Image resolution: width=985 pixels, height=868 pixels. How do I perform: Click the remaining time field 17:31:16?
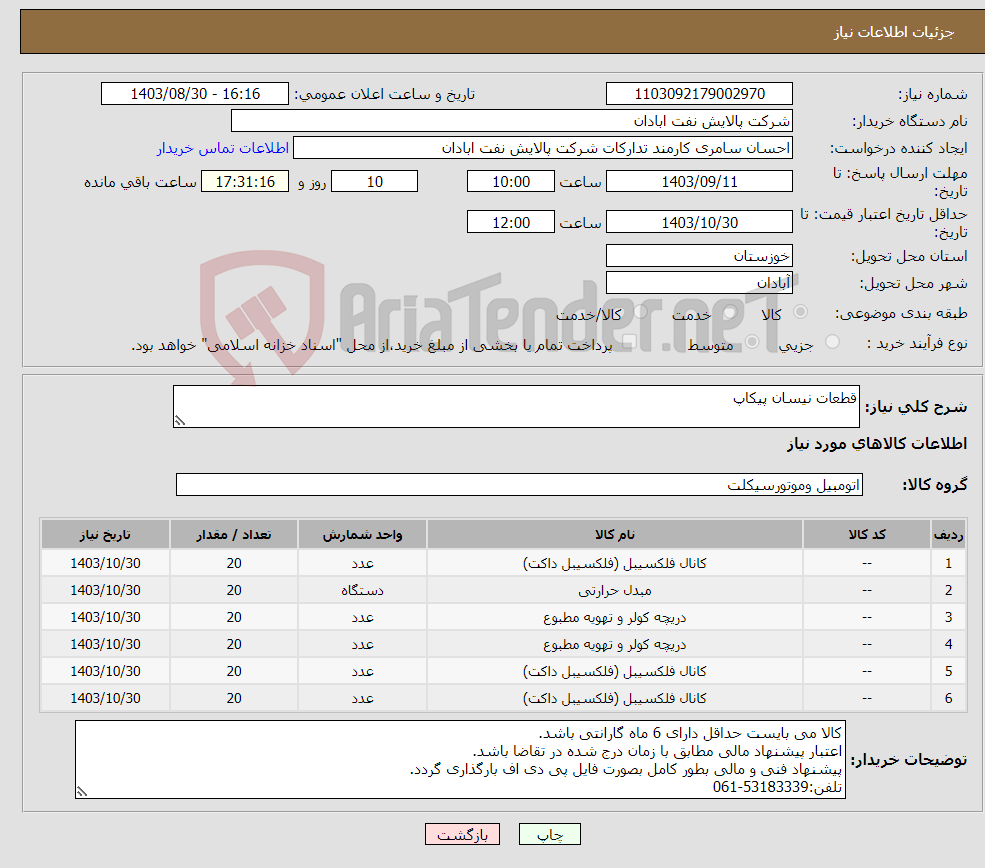(x=245, y=182)
